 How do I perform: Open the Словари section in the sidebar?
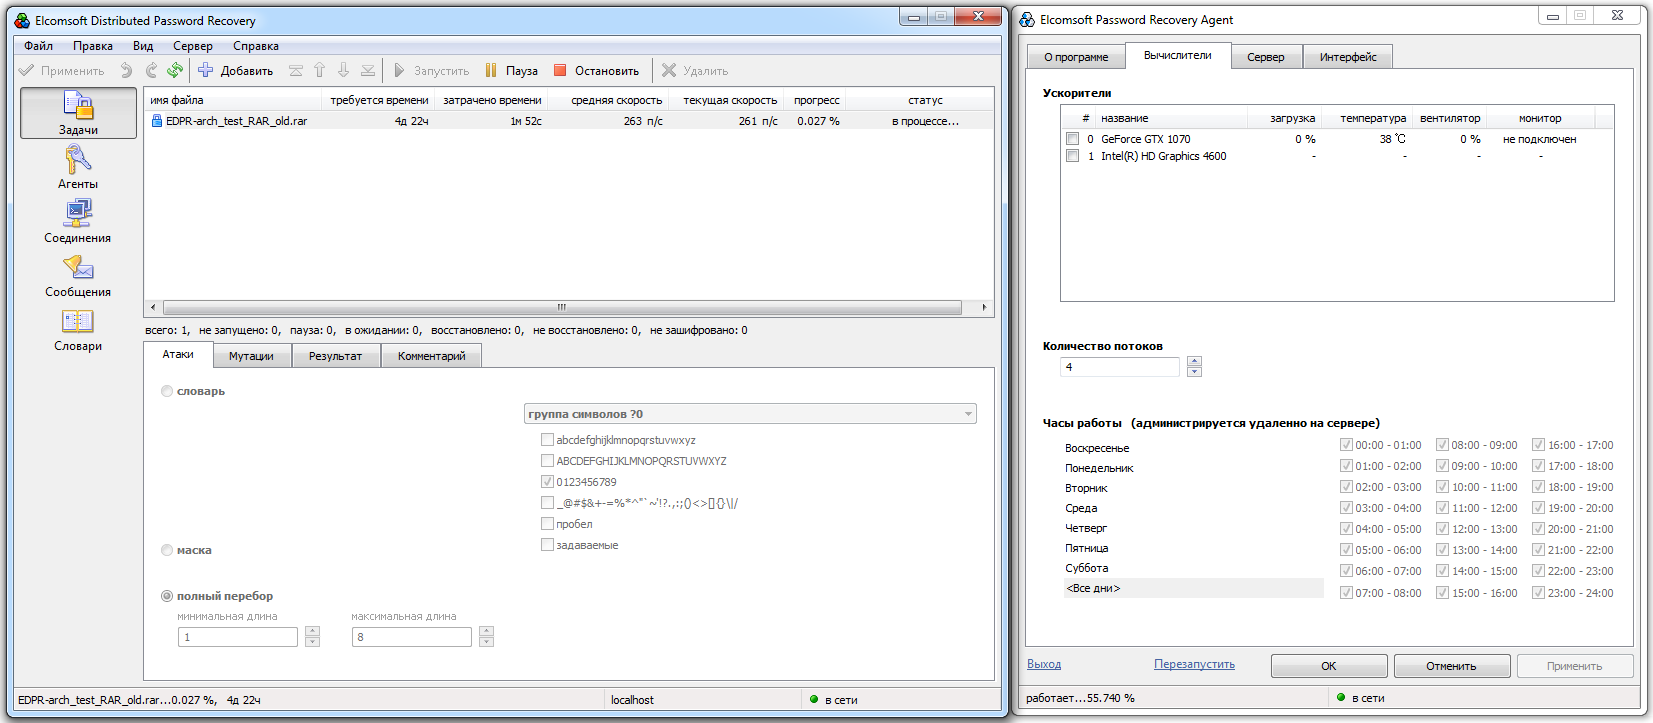coord(78,329)
